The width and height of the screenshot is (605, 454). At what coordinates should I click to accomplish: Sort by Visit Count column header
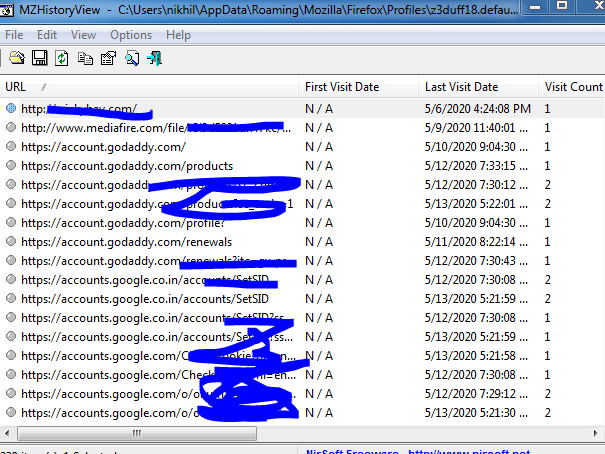[x=572, y=87]
